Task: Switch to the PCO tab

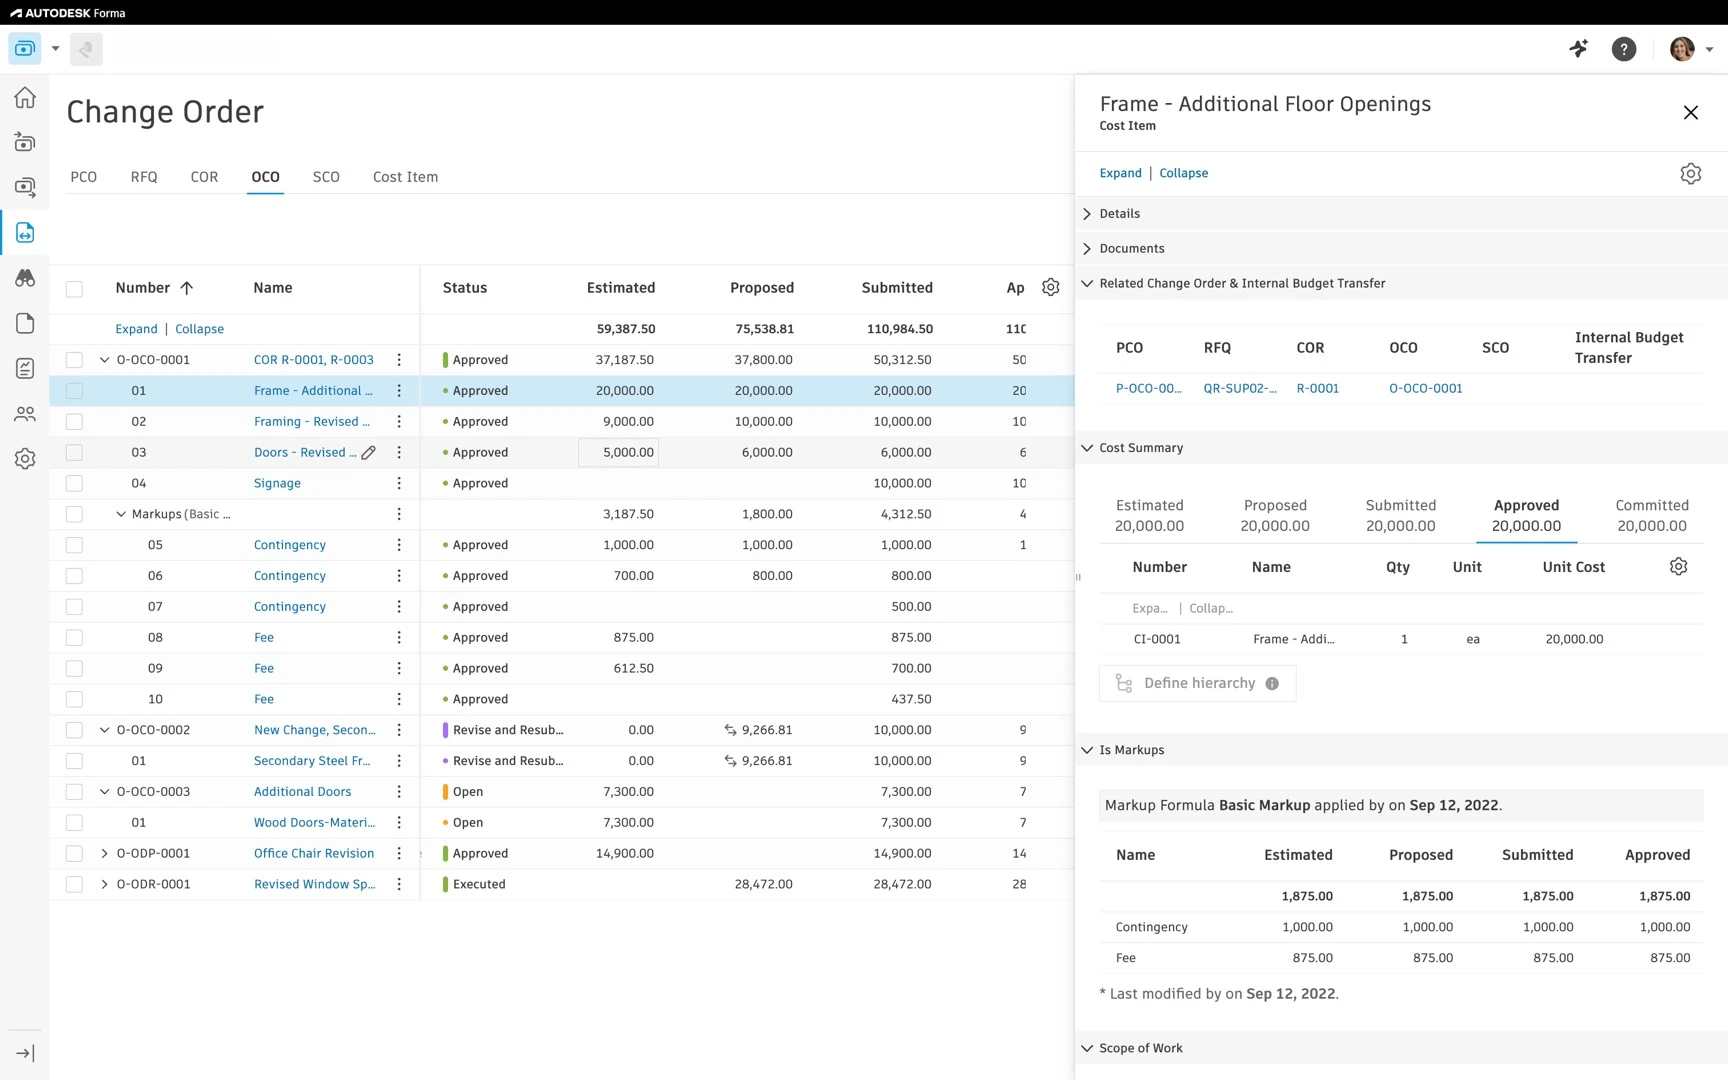Action: (83, 177)
